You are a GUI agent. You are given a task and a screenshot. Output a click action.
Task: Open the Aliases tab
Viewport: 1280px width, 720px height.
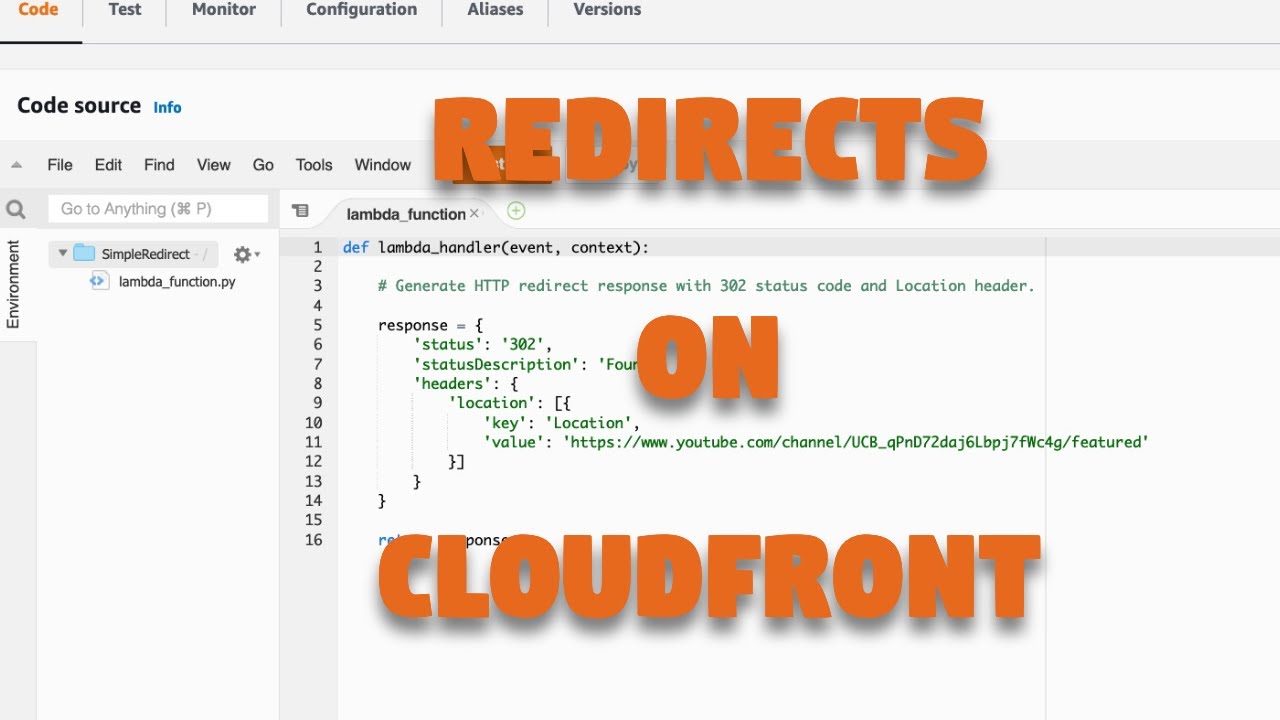point(495,10)
